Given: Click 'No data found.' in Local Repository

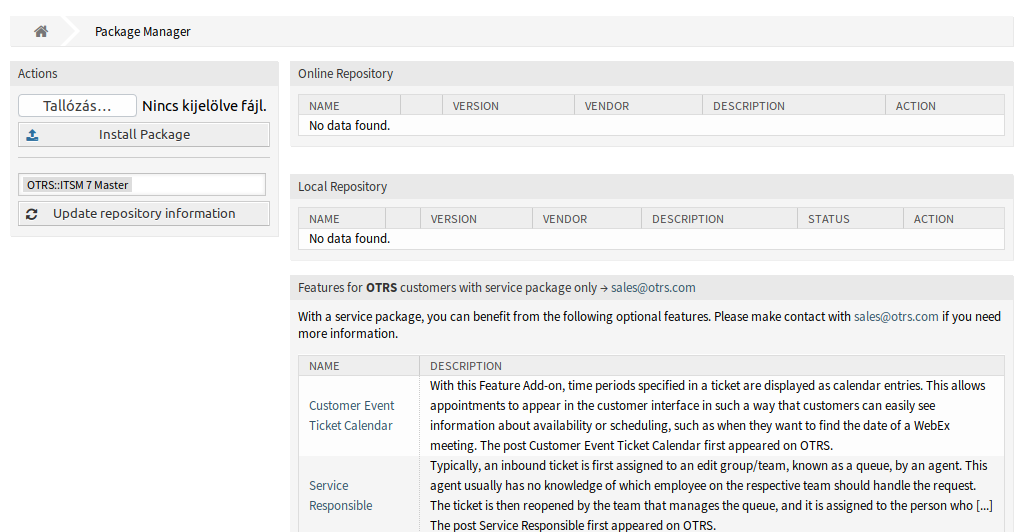Looking at the screenshot, I should pyautogui.click(x=350, y=238).
